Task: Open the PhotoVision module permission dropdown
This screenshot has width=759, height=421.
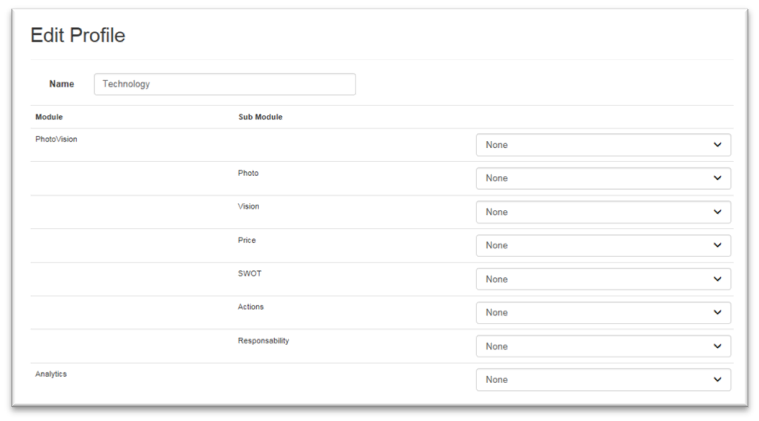Action: [x=603, y=145]
